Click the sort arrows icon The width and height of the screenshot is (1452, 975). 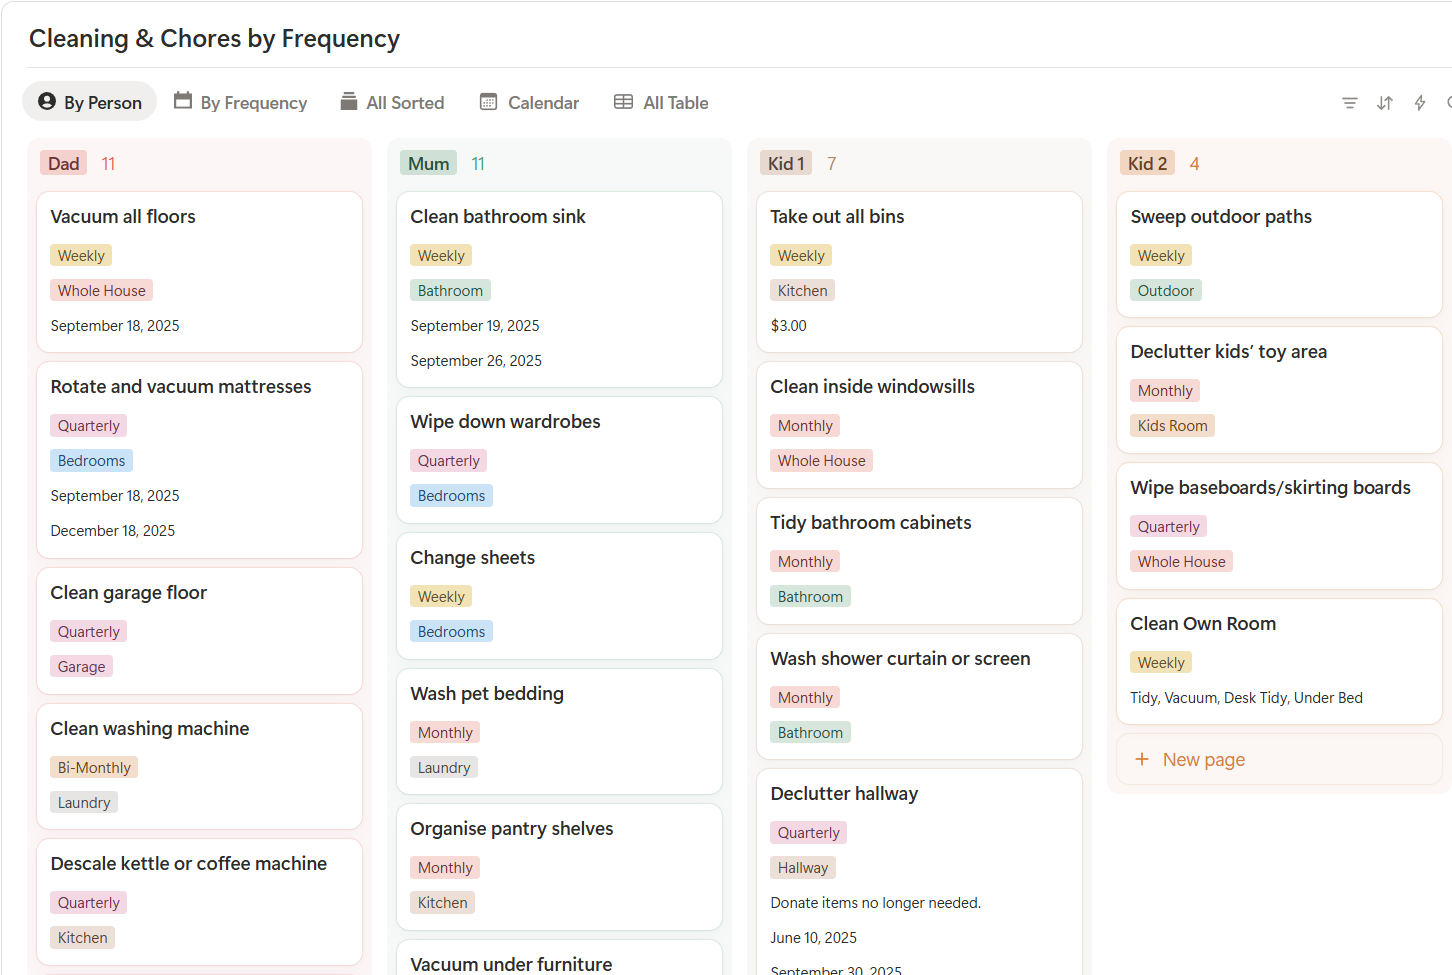tap(1385, 103)
